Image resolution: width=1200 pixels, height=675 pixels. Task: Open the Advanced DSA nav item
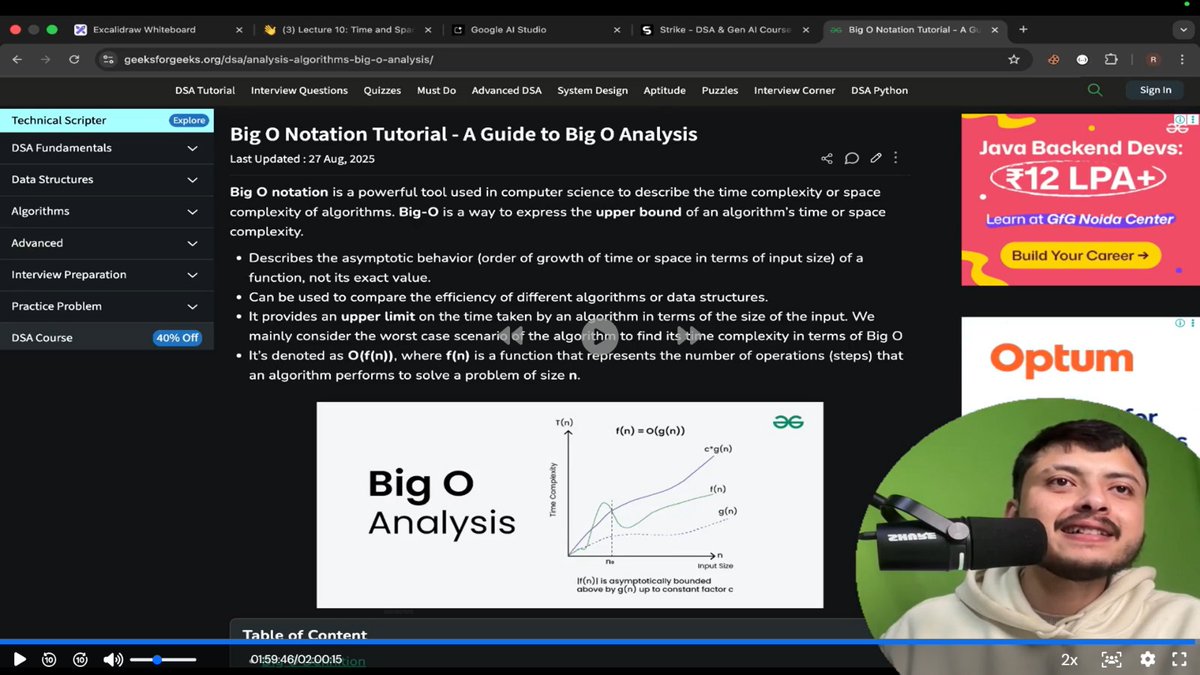click(x=506, y=90)
